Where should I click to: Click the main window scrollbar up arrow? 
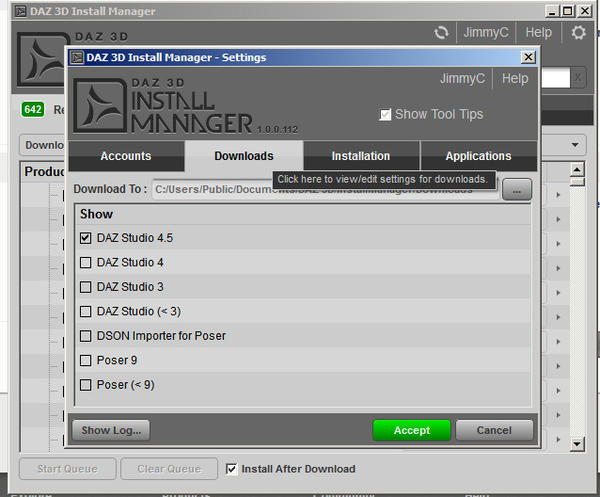577,169
